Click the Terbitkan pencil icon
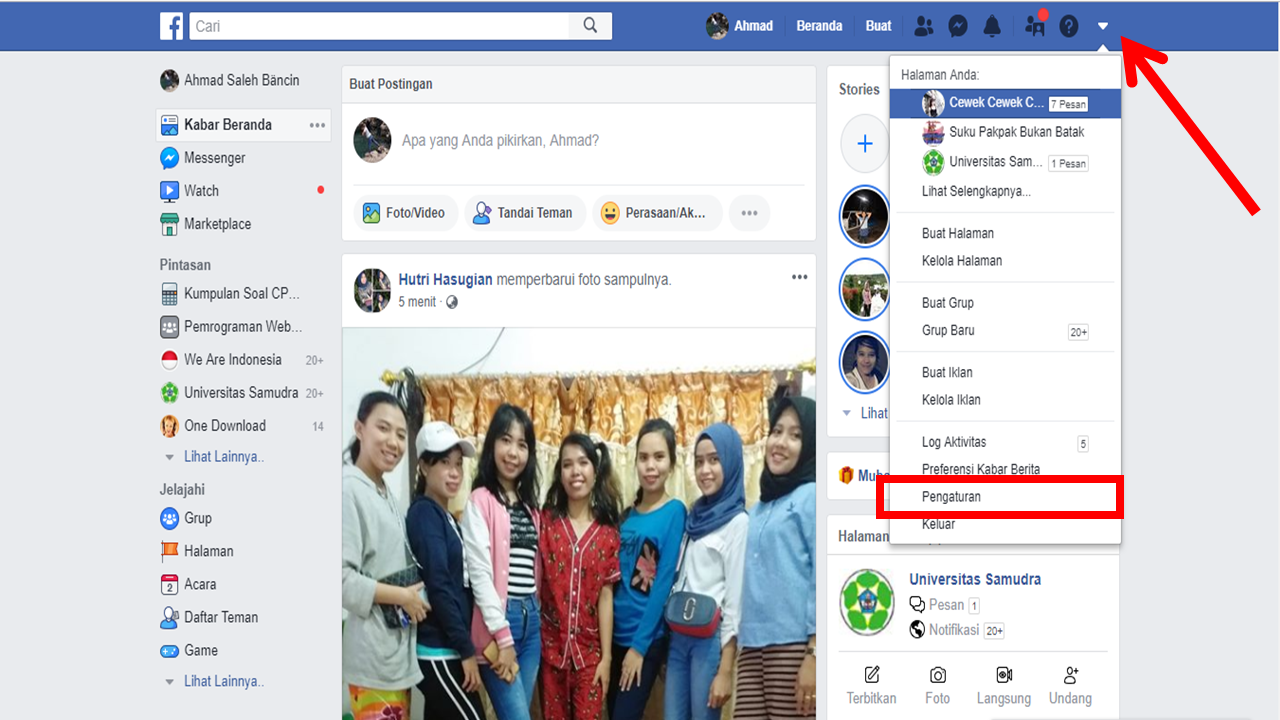The width and height of the screenshot is (1280, 720). click(x=872, y=675)
